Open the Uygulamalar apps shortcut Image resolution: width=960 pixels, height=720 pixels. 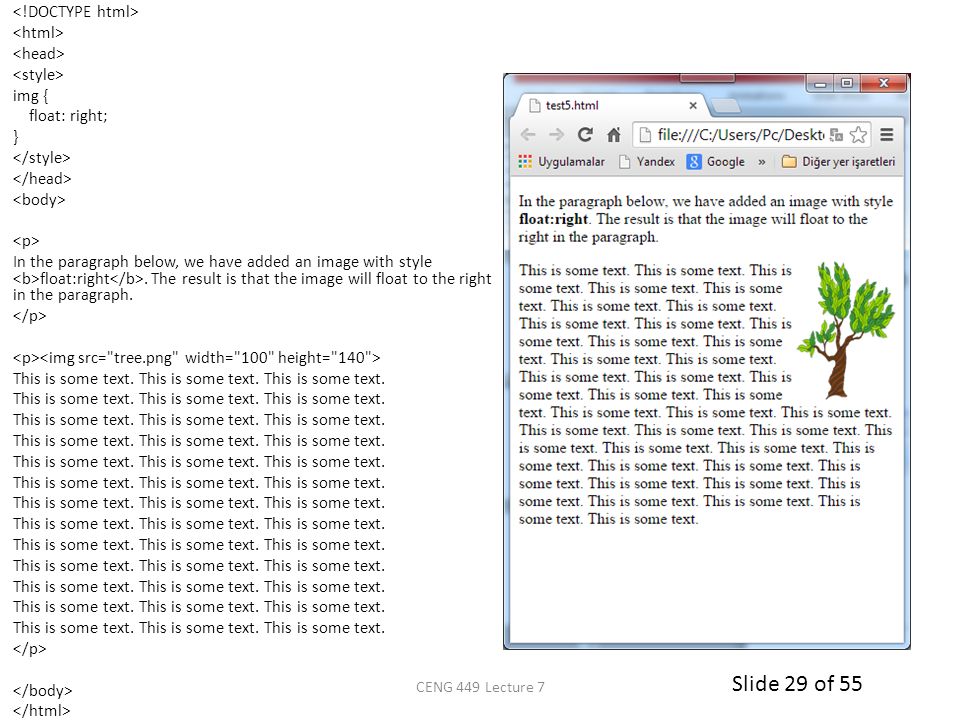pos(561,162)
